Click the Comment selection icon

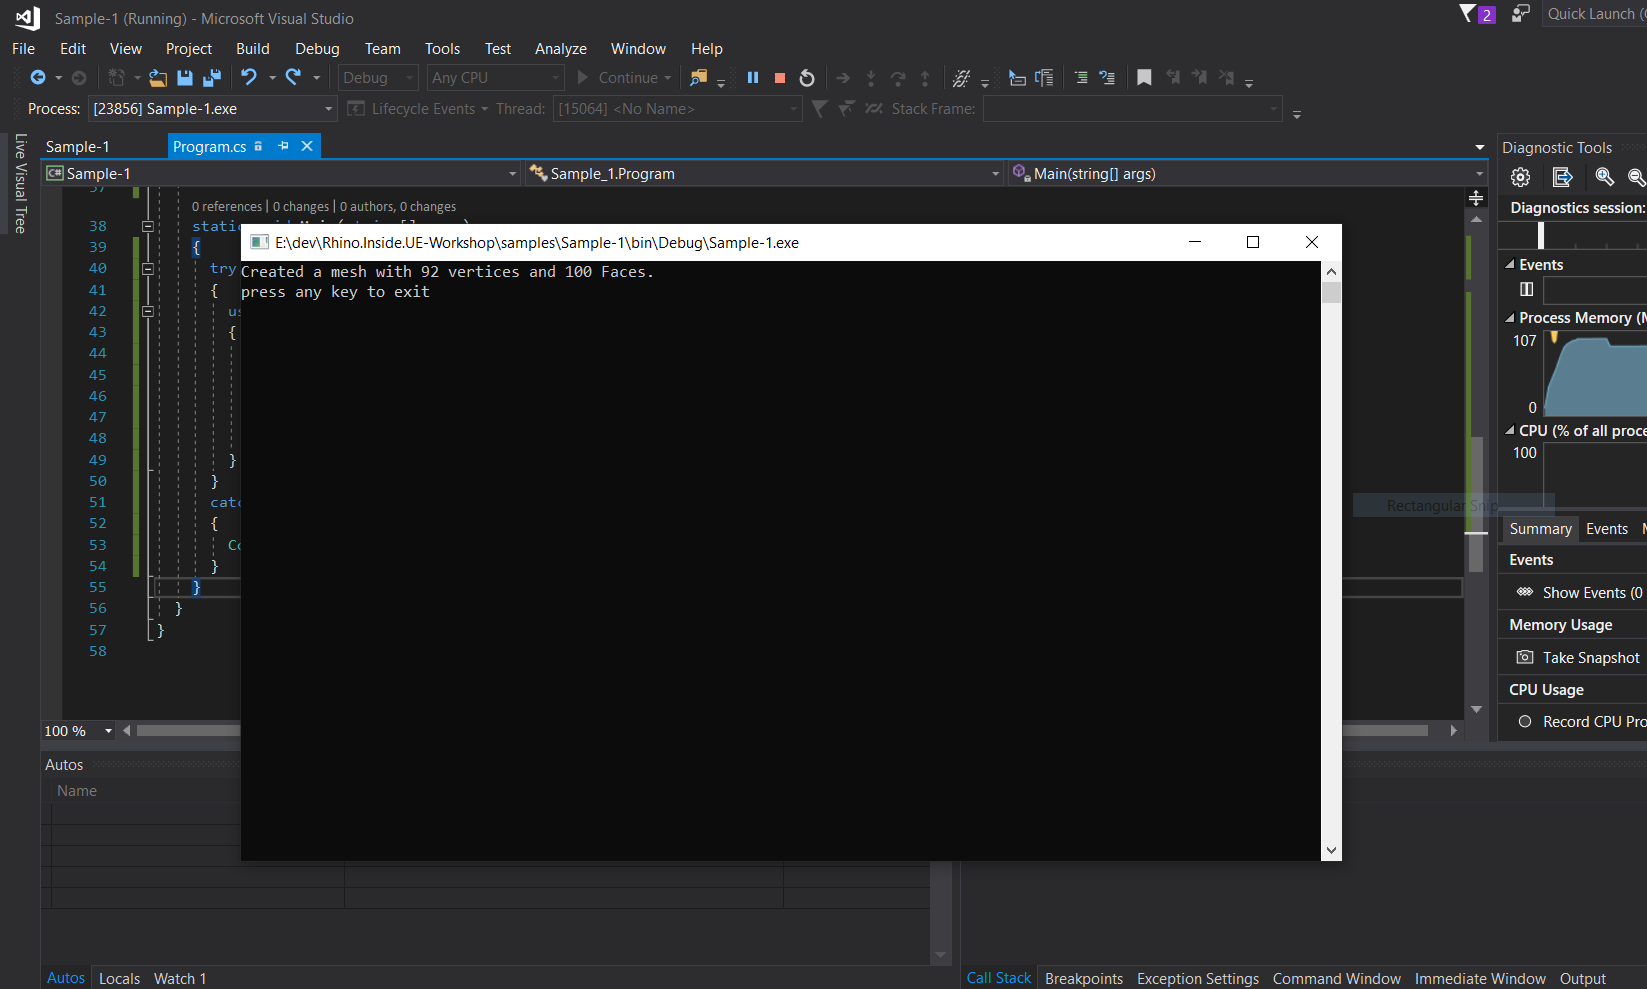coord(1107,77)
